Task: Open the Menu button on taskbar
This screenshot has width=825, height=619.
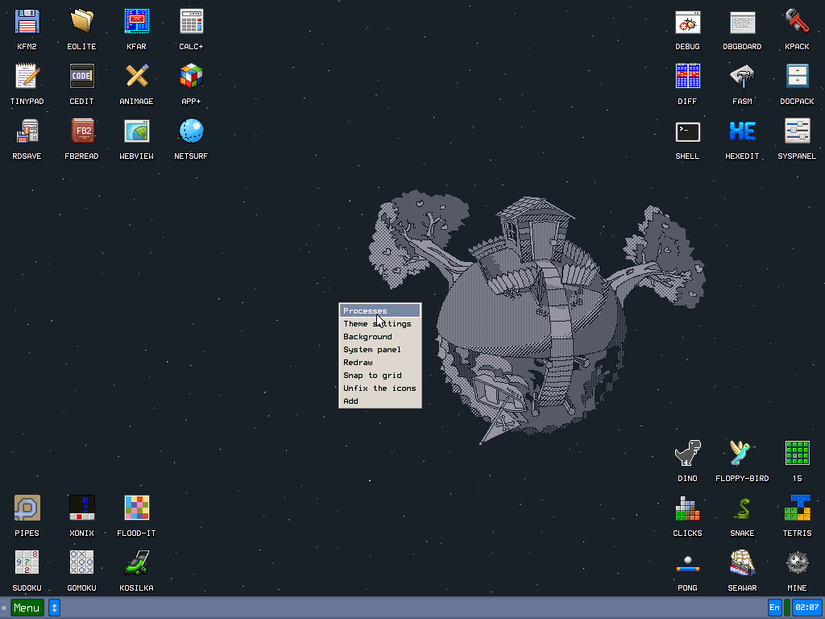Action: [x=25, y=607]
